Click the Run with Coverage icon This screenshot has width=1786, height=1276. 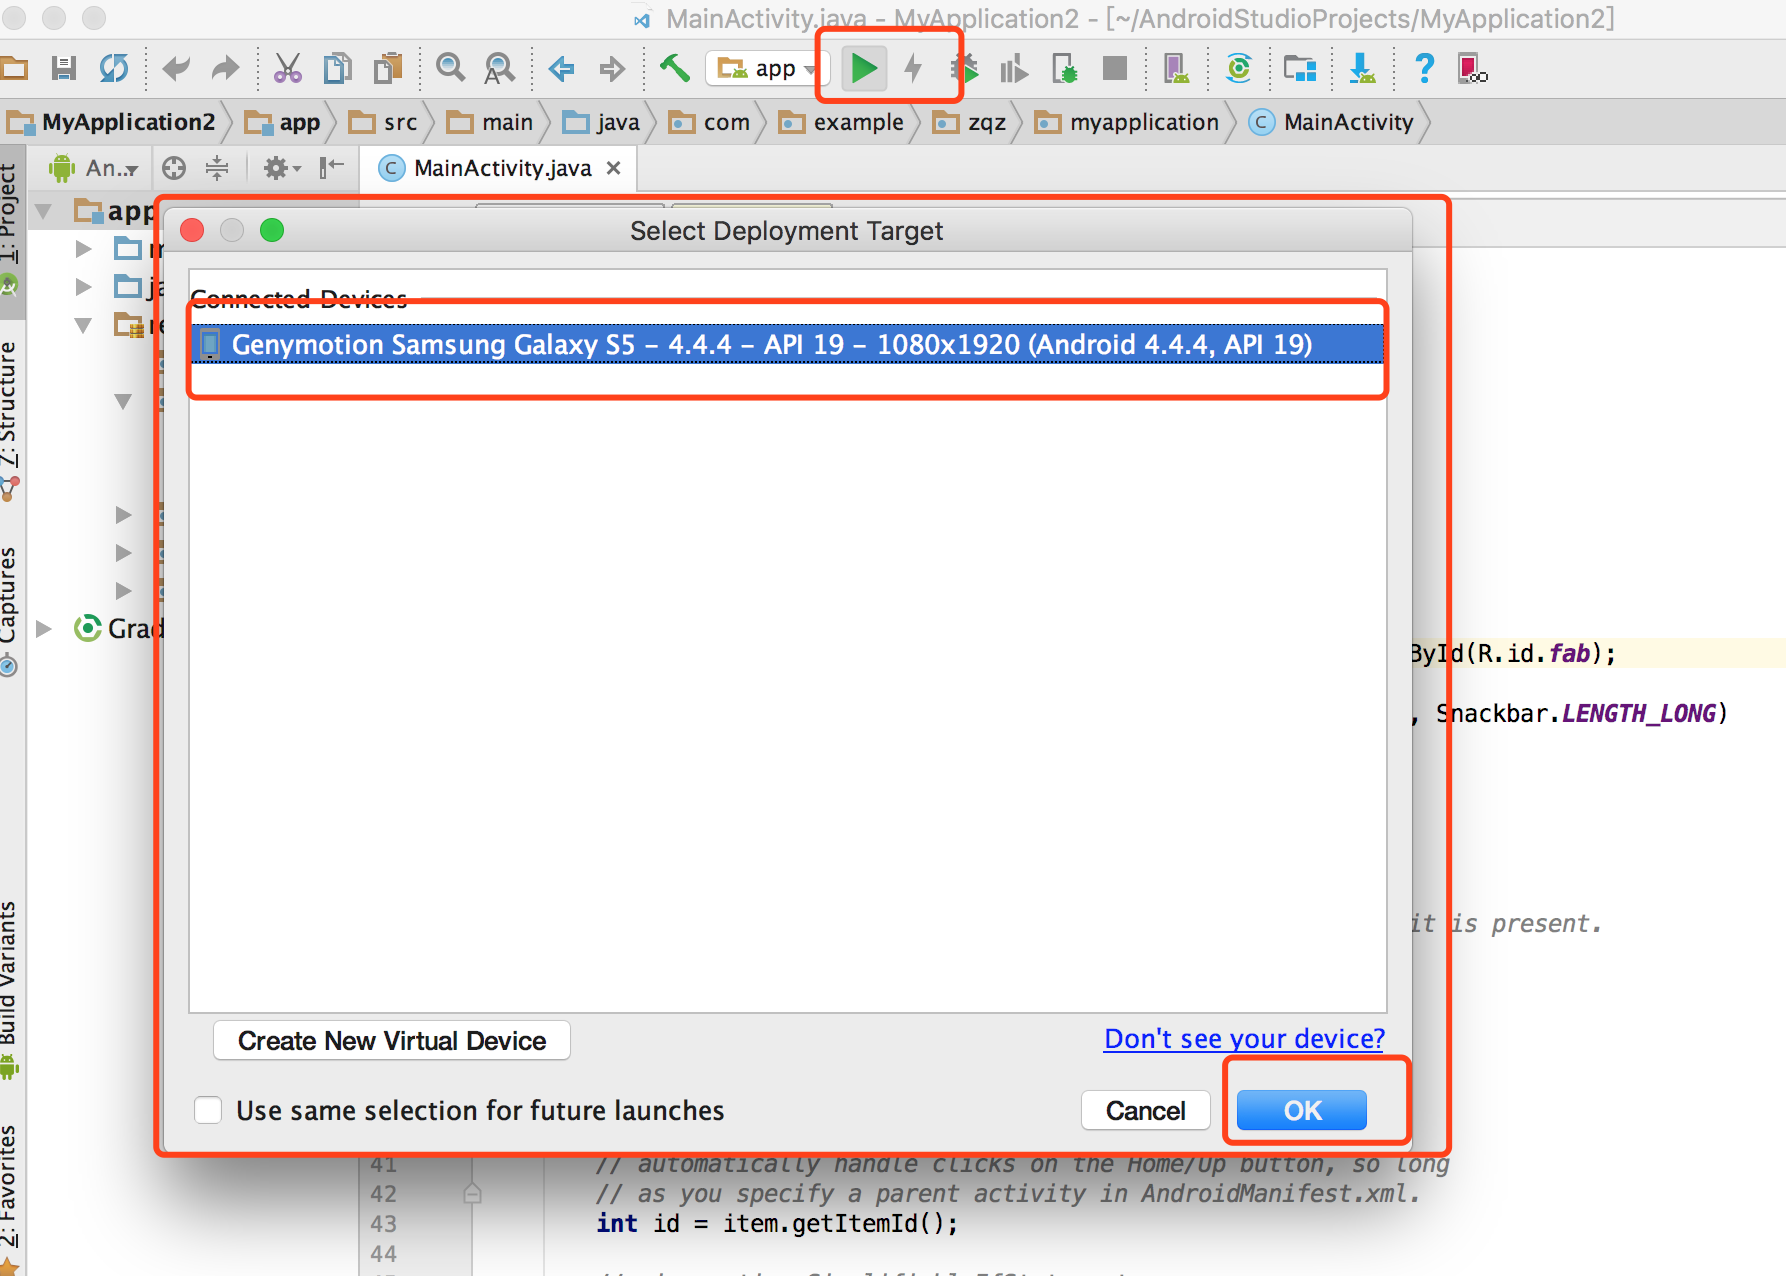click(x=1014, y=69)
